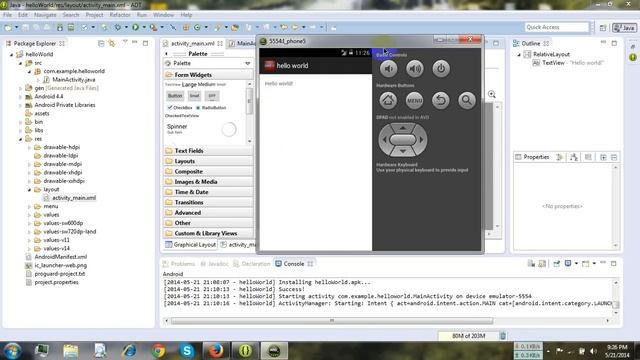Expand the Time & Date palette category
This screenshot has width=640, height=360.
[x=209, y=192]
